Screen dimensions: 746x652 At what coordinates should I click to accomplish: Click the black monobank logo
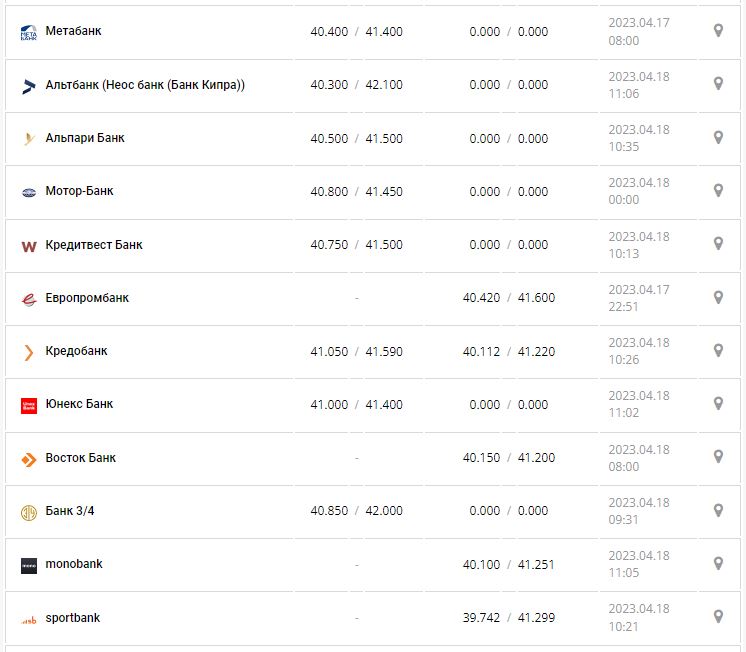29,565
